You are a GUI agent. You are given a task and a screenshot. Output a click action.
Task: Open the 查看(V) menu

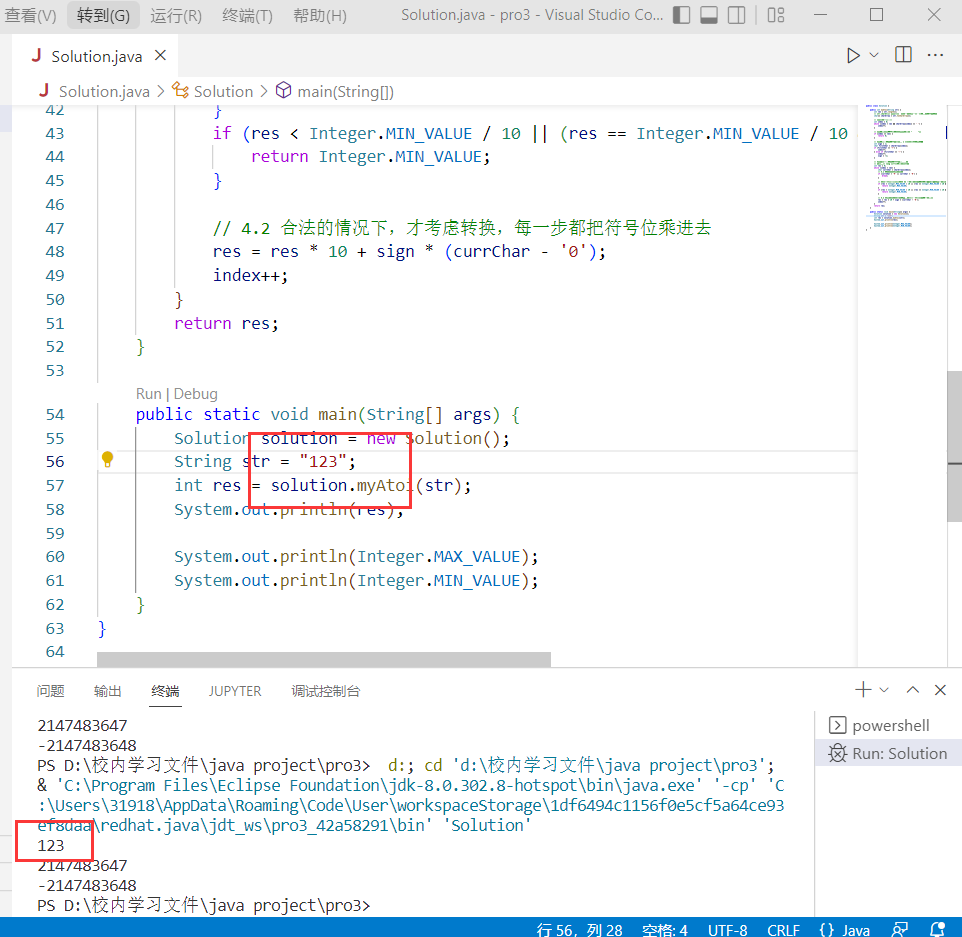pos(30,15)
